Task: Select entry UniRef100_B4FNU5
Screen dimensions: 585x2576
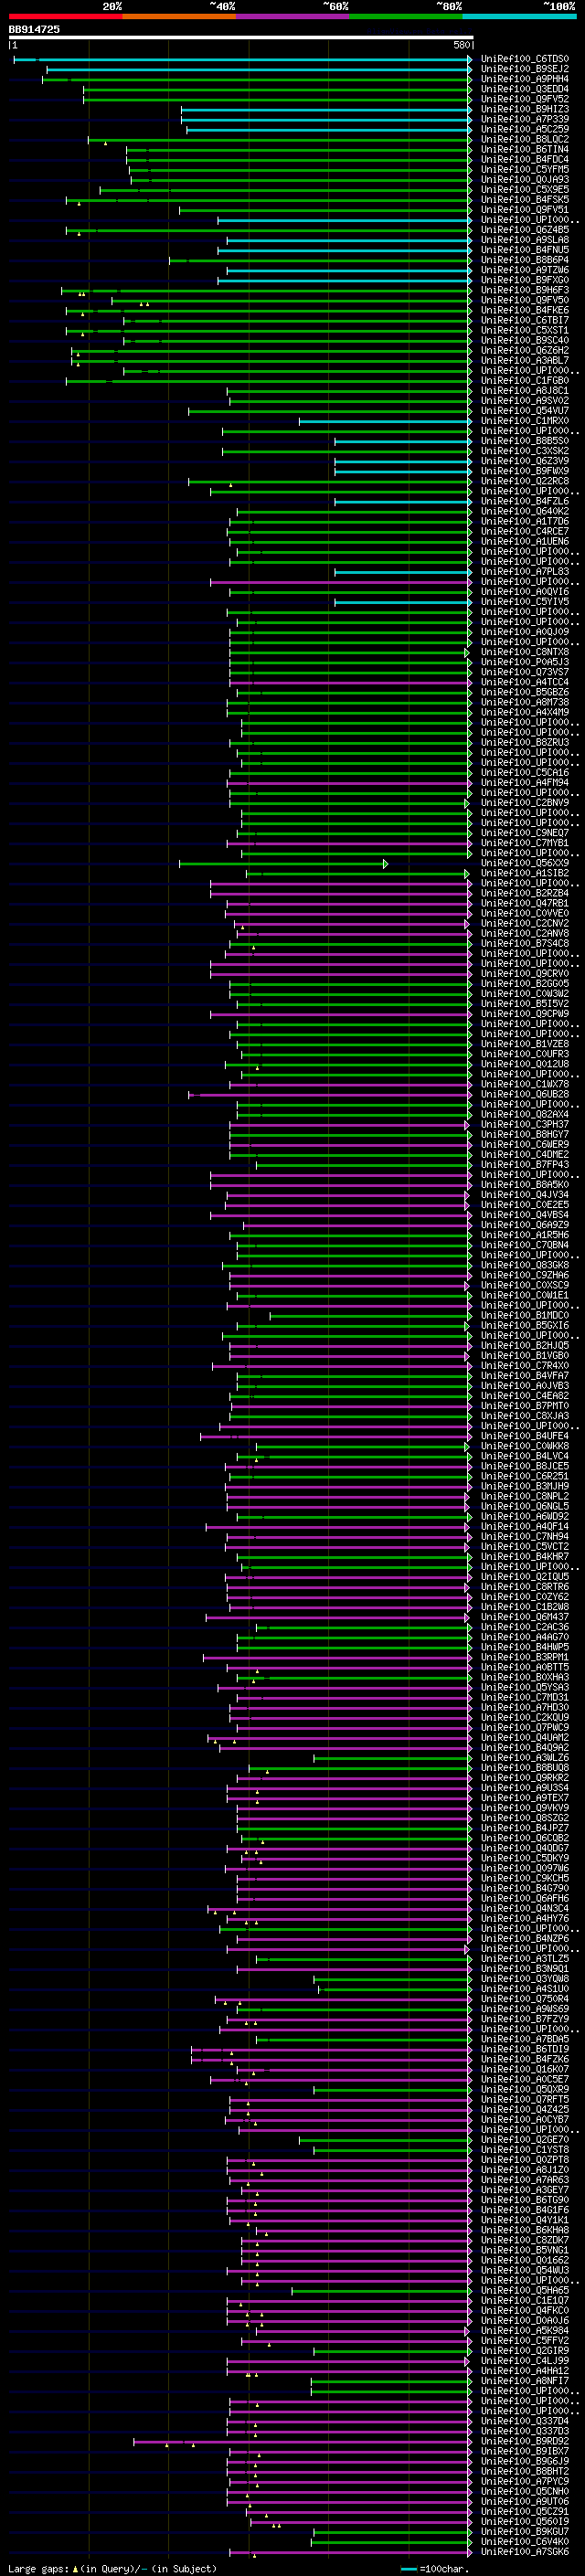Action: coord(525,250)
